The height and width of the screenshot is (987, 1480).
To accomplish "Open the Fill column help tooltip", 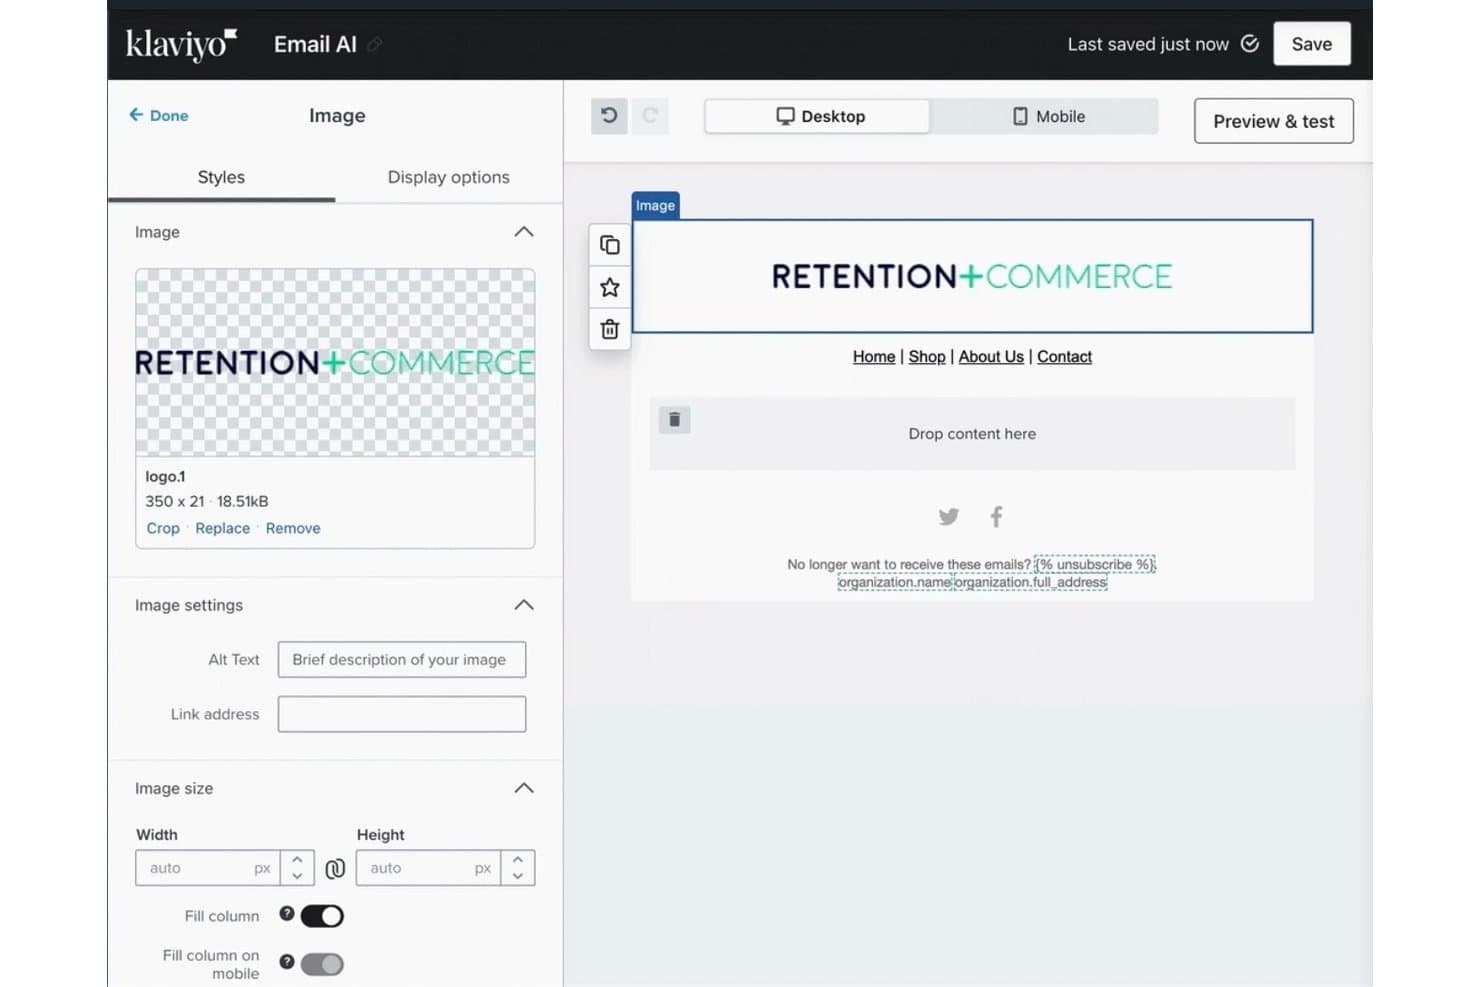I will point(287,913).
